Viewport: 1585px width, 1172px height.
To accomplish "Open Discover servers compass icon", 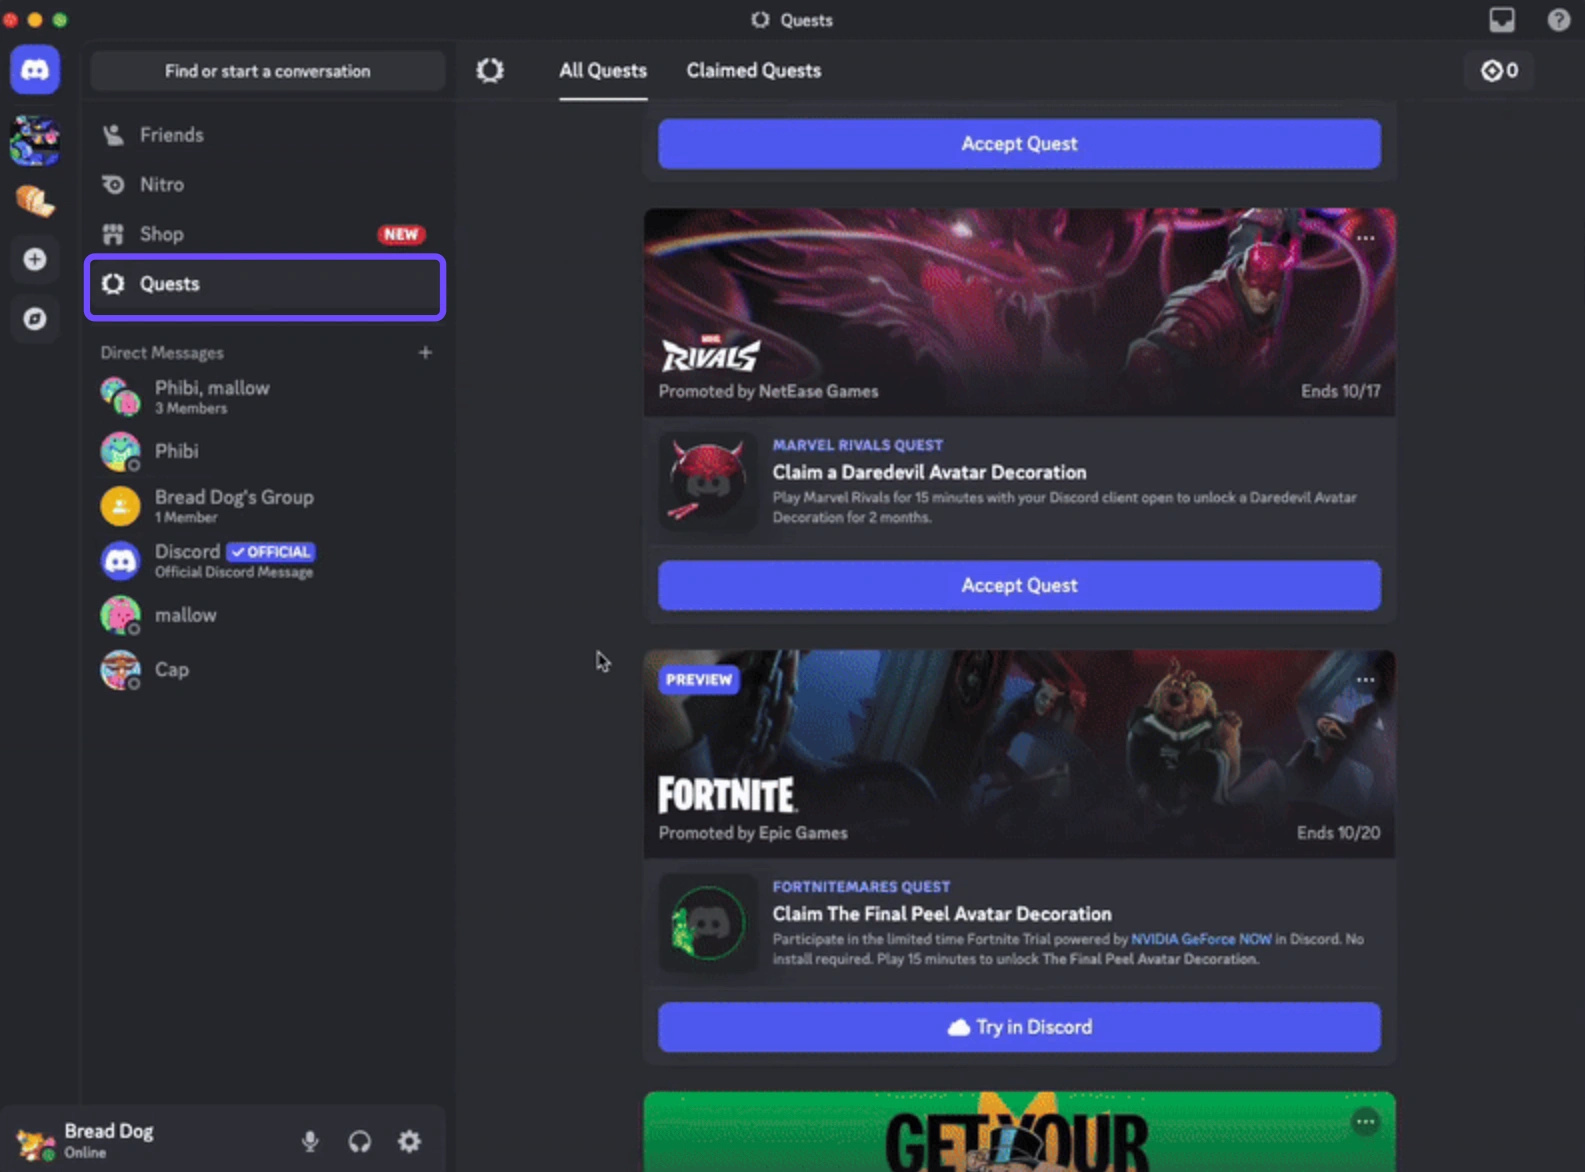I will (x=35, y=319).
